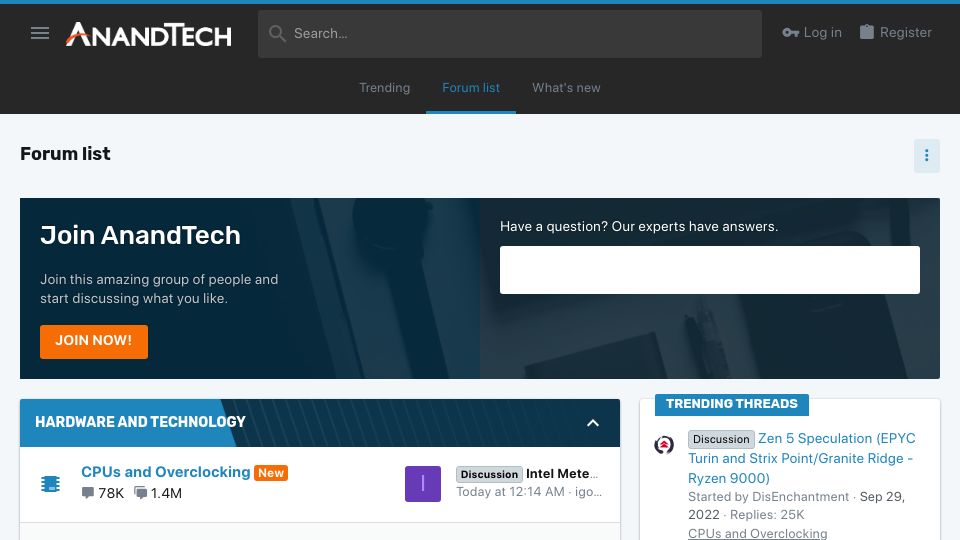Click the CPU chip forum icon
Image resolution: width=960 pixels, height=540 pixels.
tap(50, 484)
